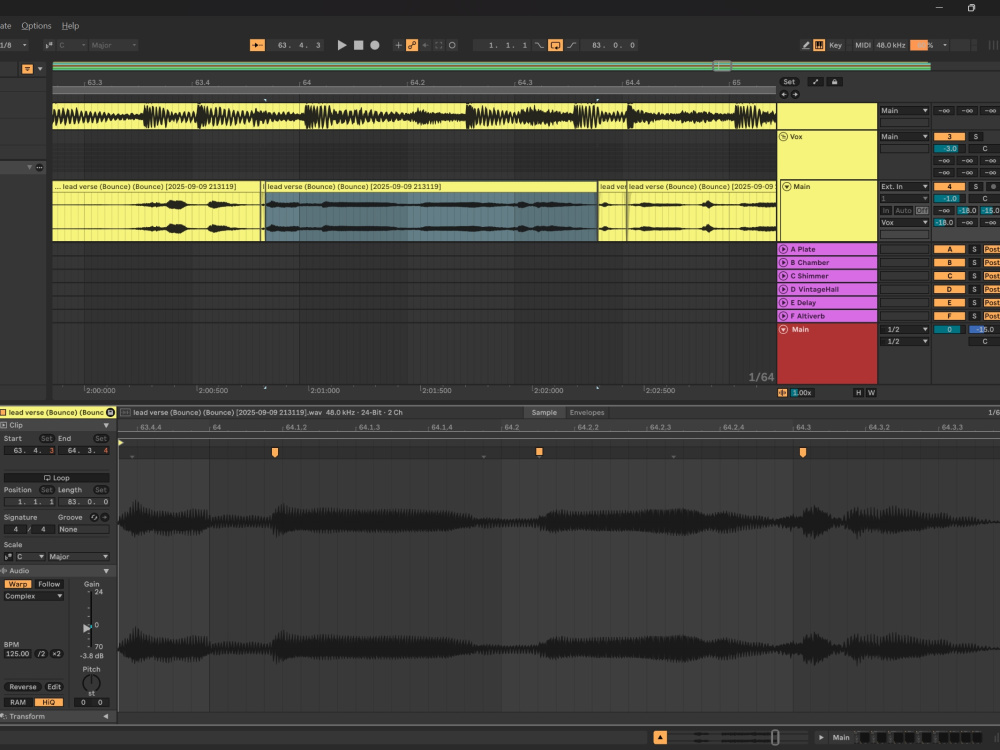This screenshot has width=1000, height=750.
Task: Toggle the clip Warp button
Action: (18, 584)
